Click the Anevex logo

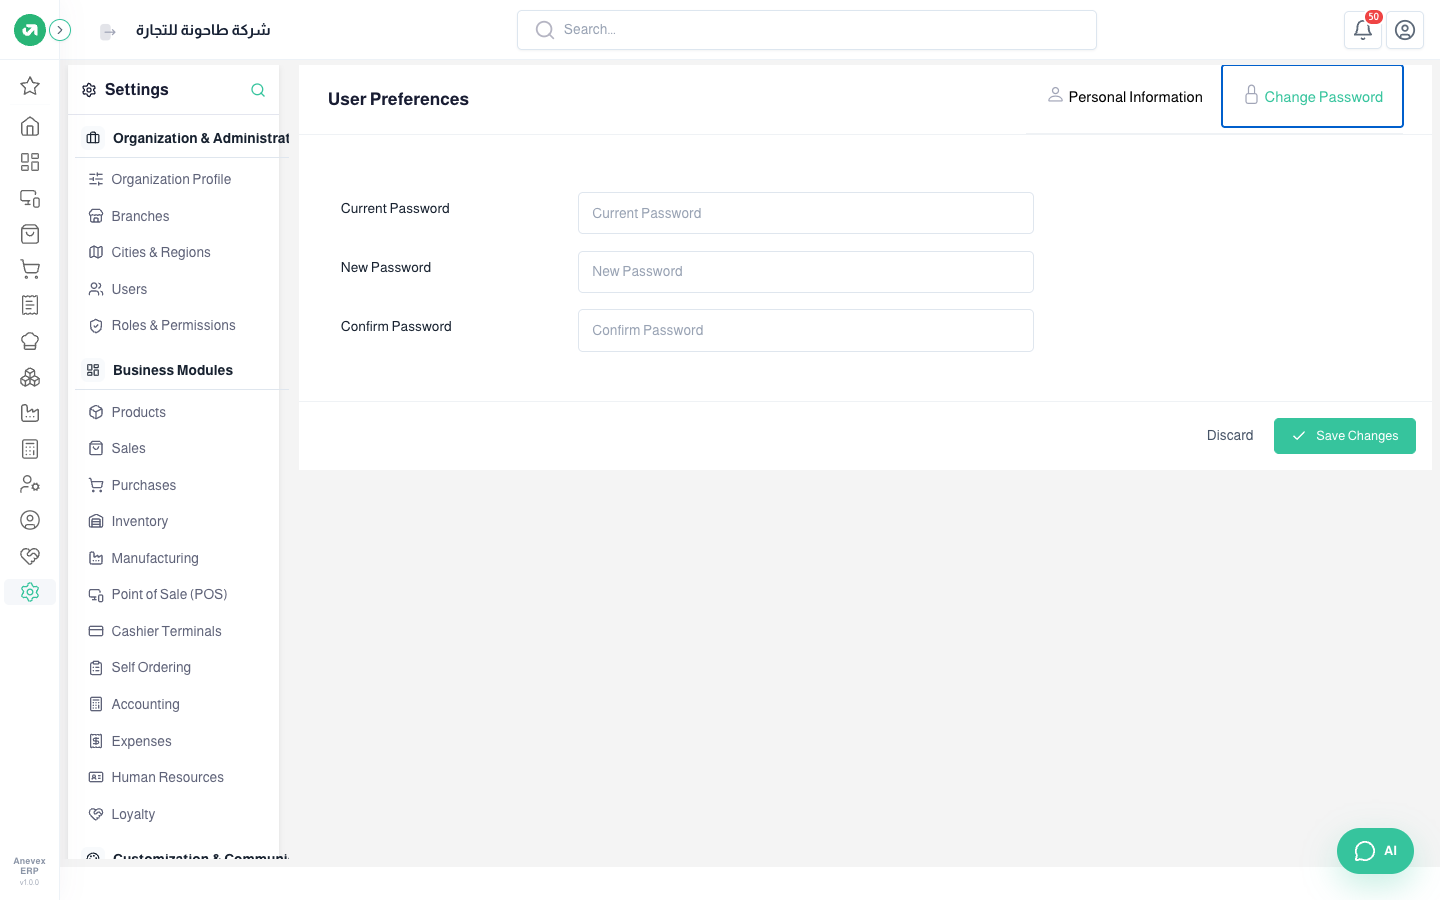30,30
